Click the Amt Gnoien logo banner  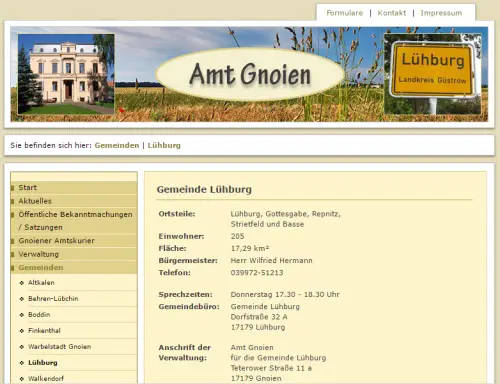[250, 74]
